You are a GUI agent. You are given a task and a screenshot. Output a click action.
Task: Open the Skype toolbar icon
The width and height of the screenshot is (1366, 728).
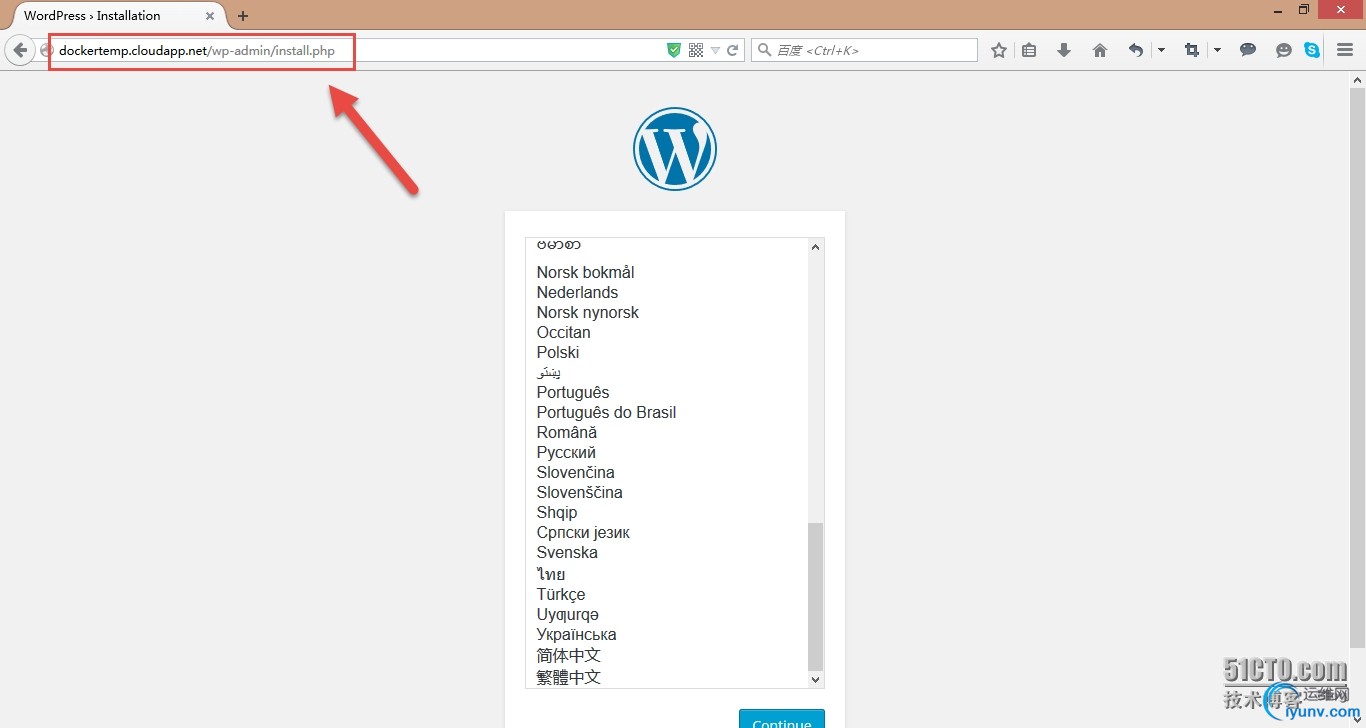pos(1312,50)
